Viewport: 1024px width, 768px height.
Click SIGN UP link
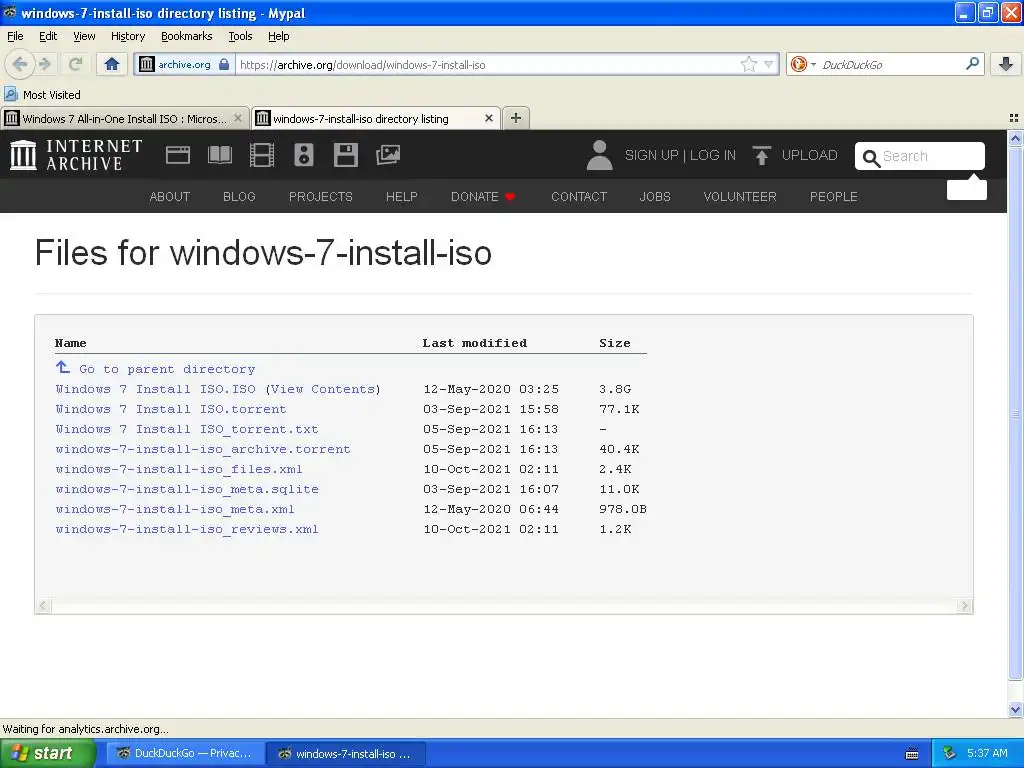[x=651, y=155]
